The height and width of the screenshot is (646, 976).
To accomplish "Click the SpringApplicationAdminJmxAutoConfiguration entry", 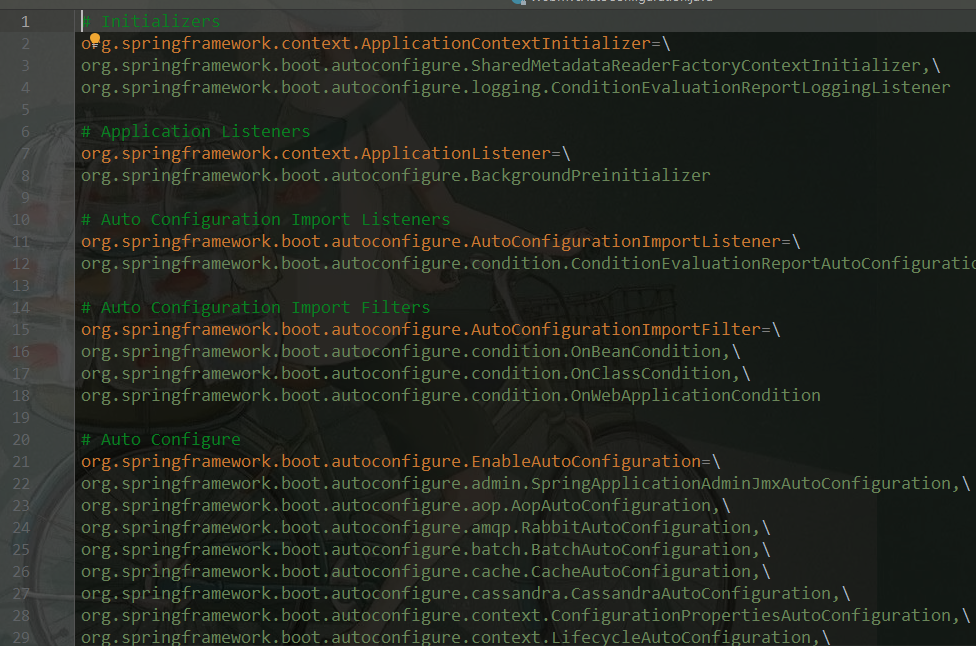I will (x=525, y=484).
